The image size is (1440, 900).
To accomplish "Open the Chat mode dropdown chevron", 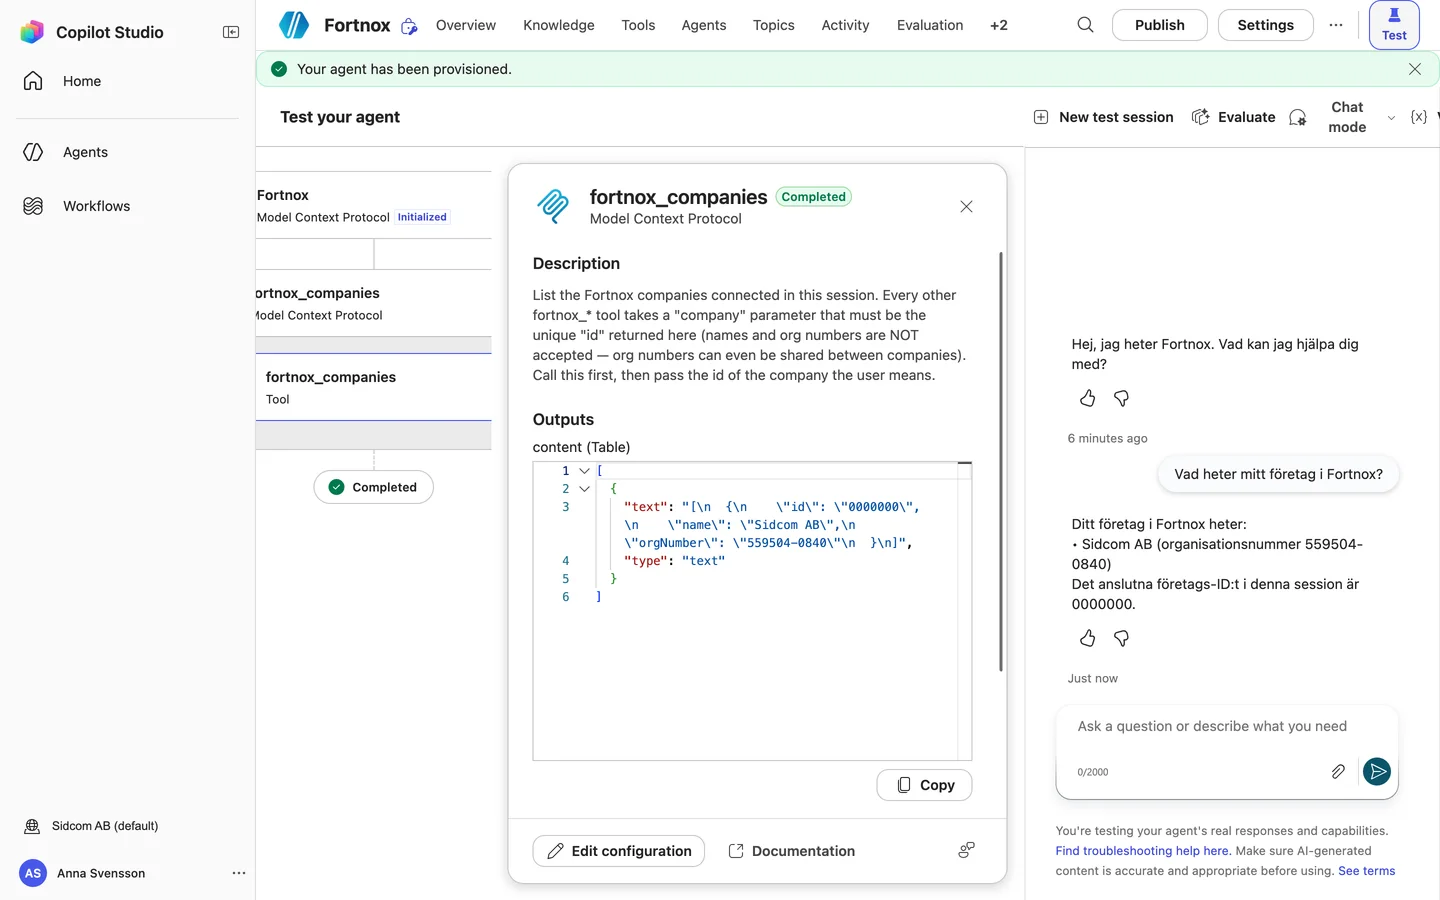I will click(1391, 118).
